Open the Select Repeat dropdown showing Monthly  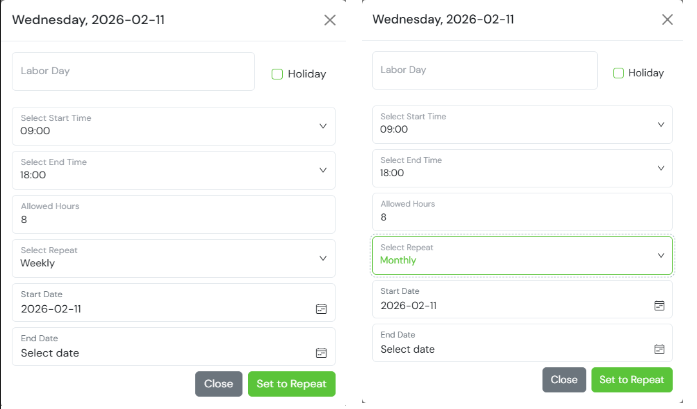(522, 255)
